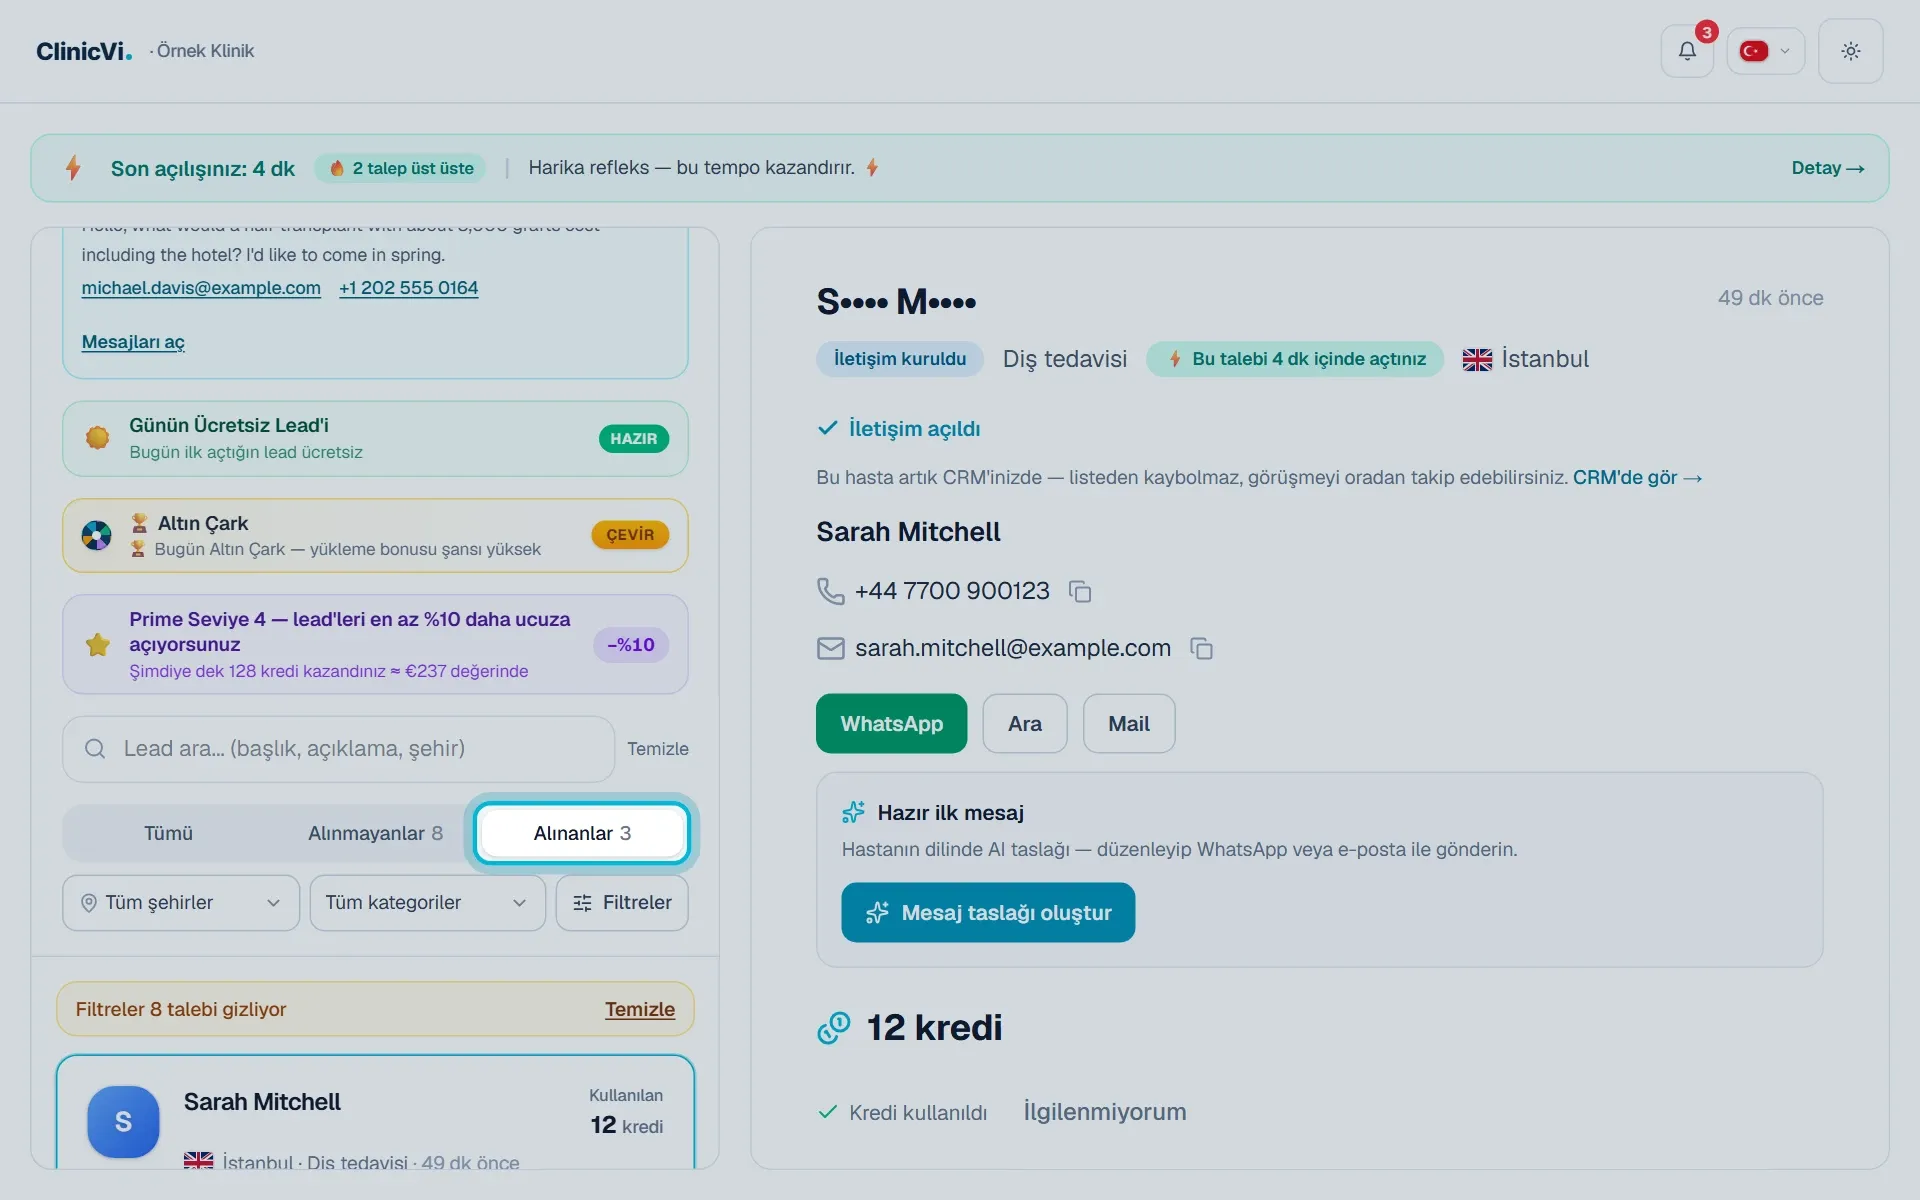Click the ÇEVİR button
The image size is (1920, 1200).
(630, 535)
